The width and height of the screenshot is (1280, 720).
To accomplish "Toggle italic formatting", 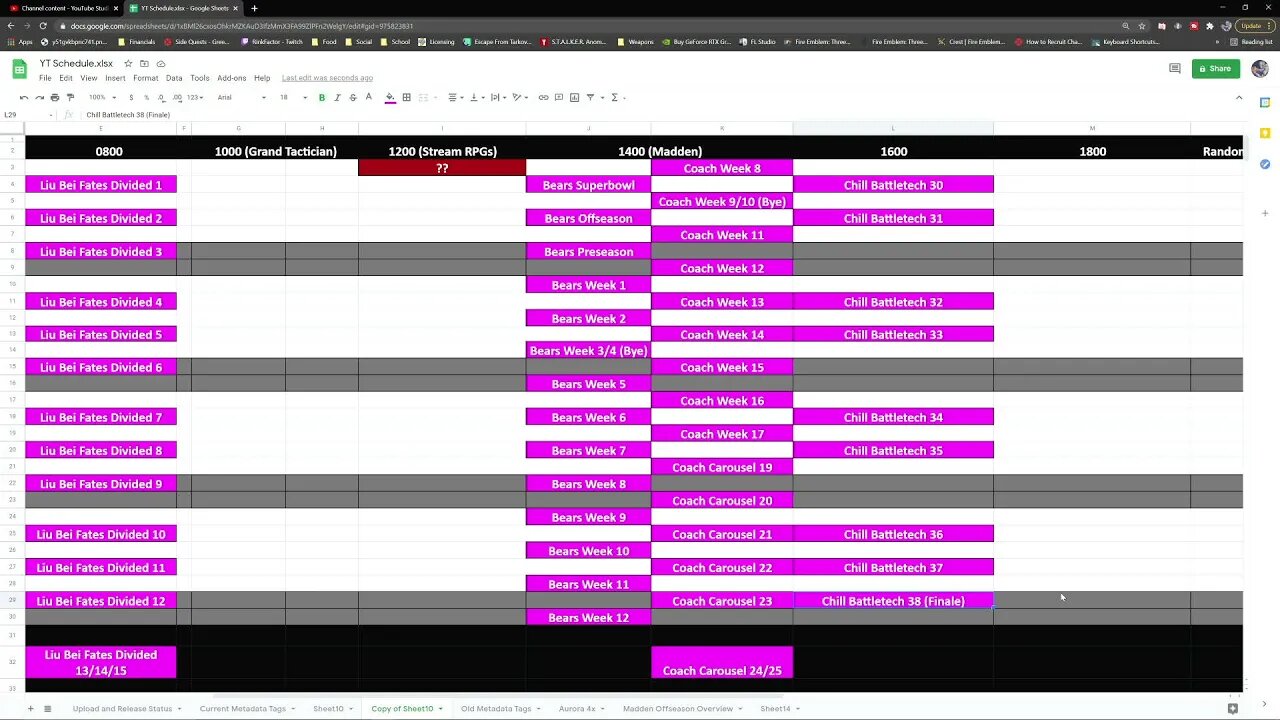I will coord(337,97).
